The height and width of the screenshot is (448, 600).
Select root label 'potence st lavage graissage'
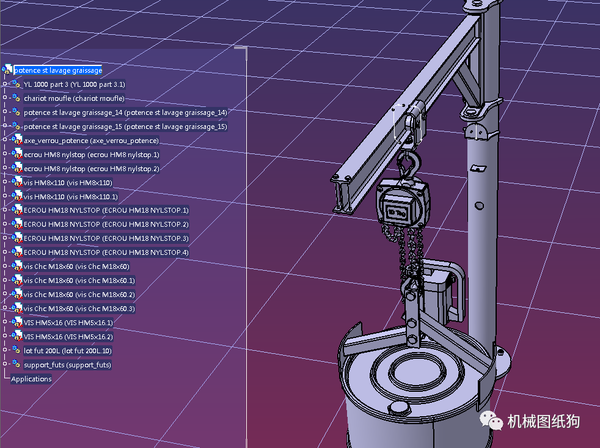[58, 70]
